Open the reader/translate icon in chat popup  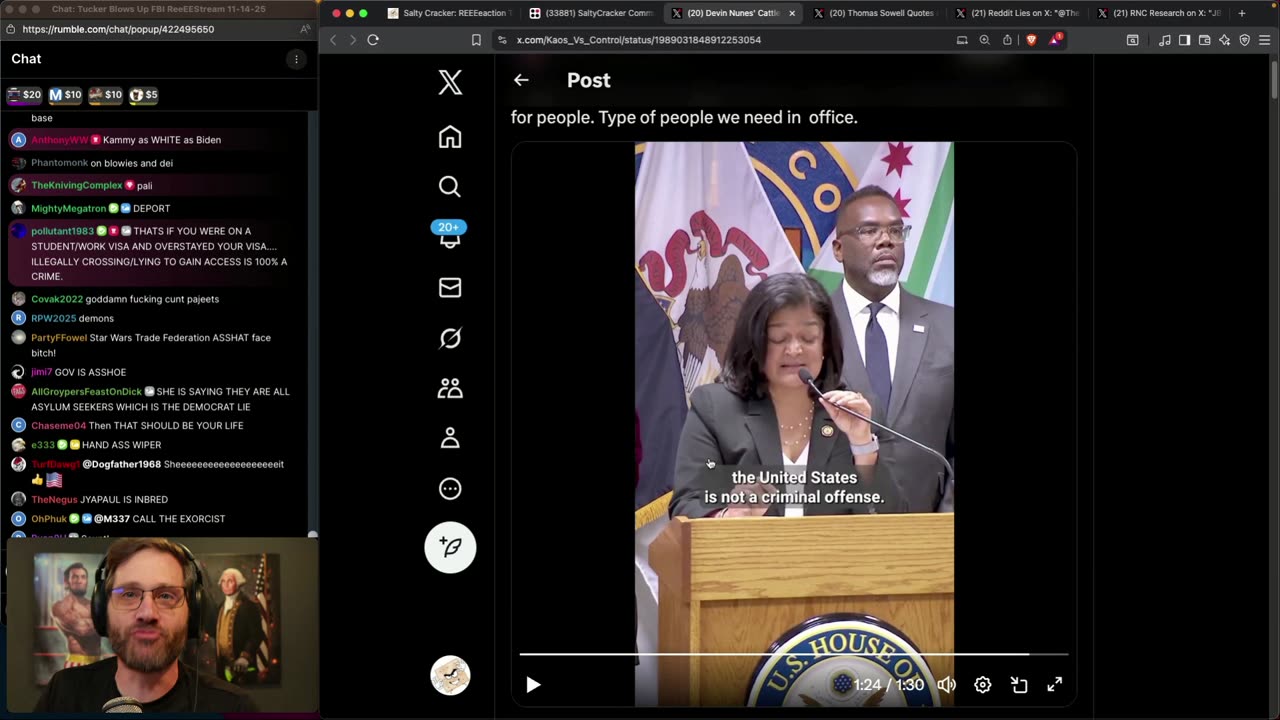click(x=305, y=30)
